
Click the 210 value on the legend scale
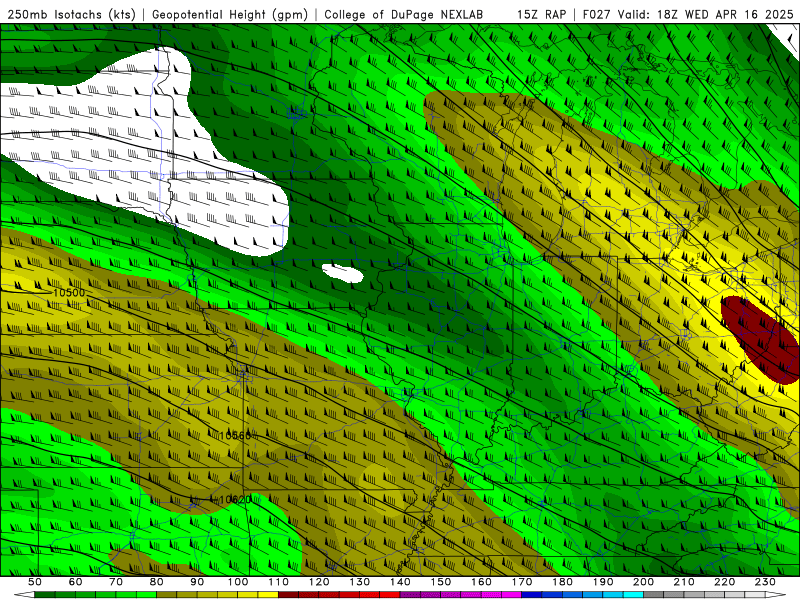coord(684,582)
